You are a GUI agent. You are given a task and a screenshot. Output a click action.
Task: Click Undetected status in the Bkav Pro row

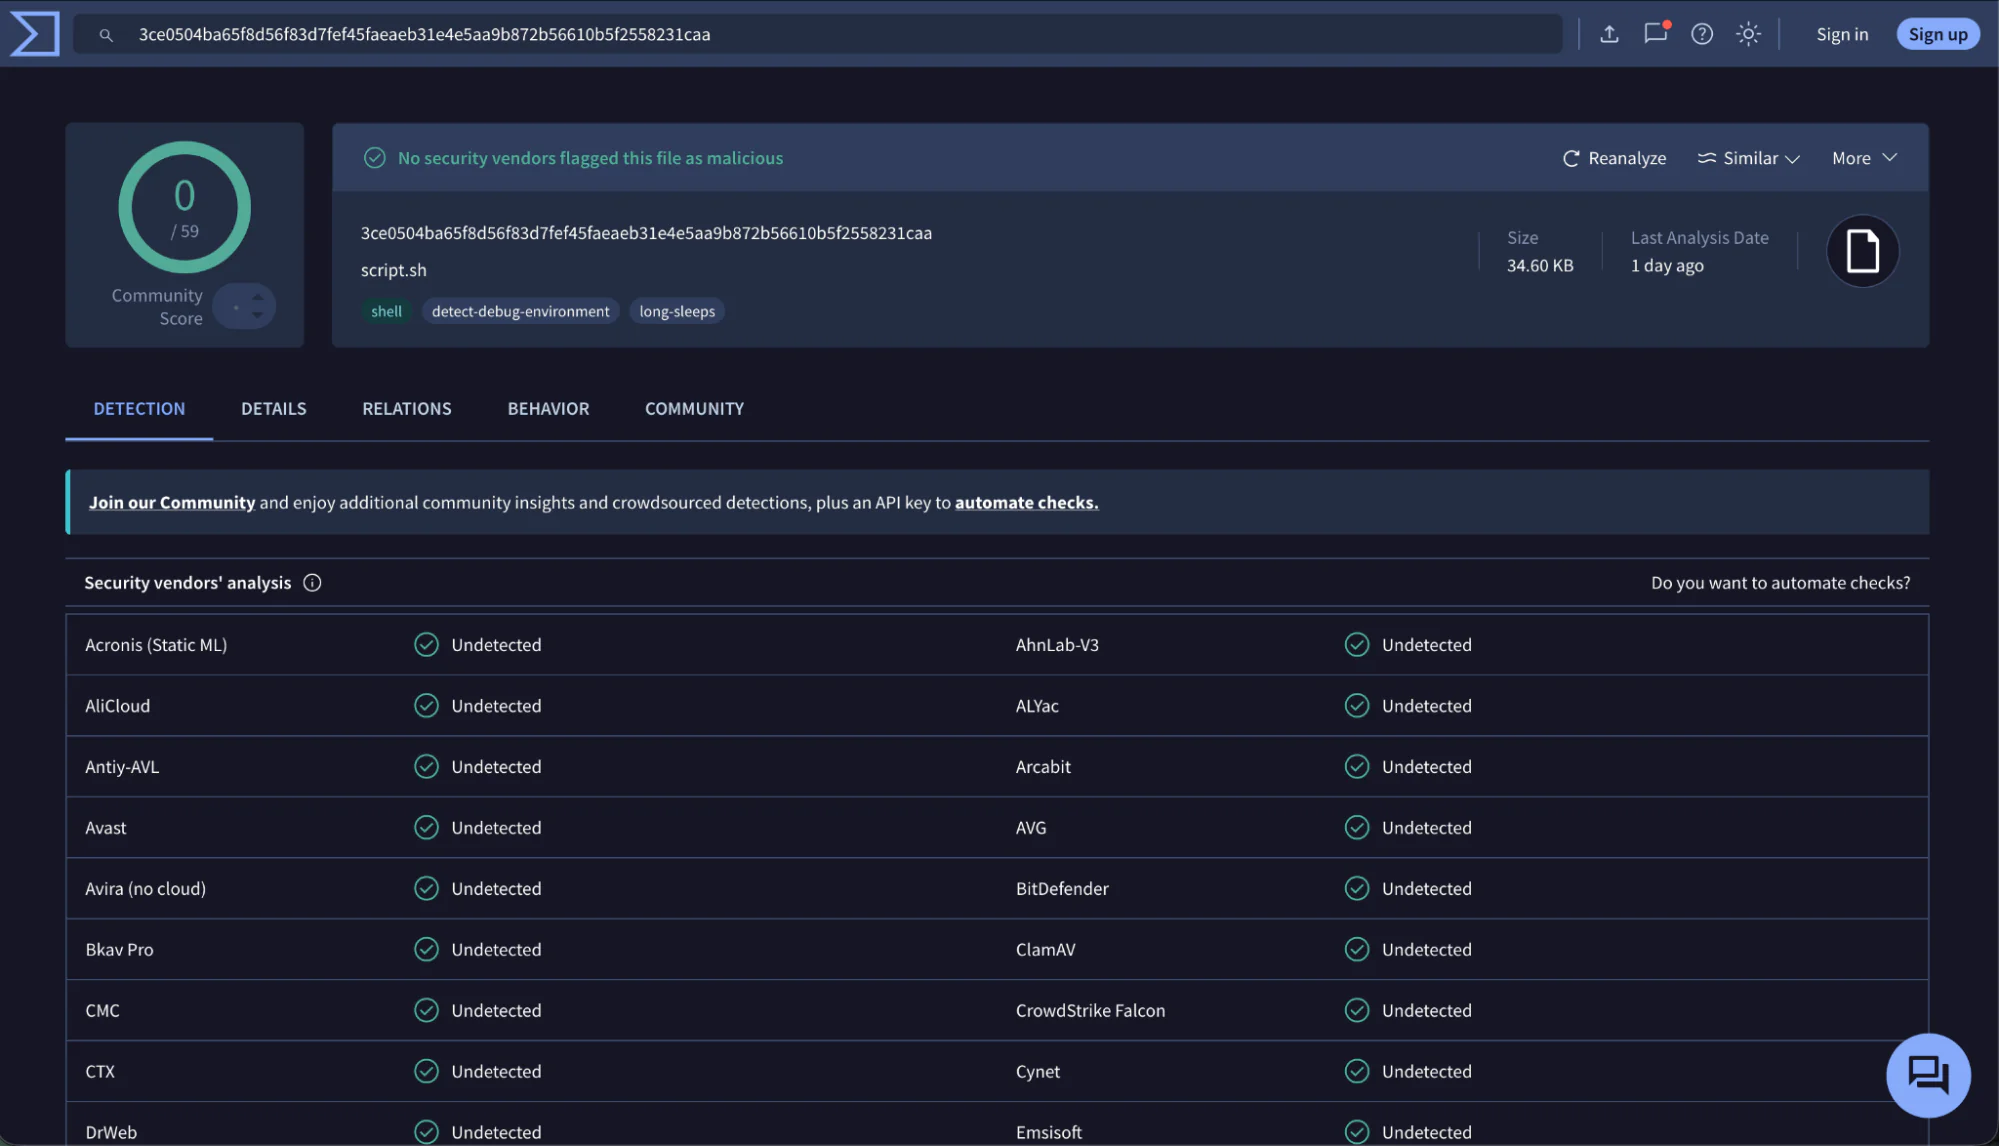pyautogui.click(x=496, y=950)
